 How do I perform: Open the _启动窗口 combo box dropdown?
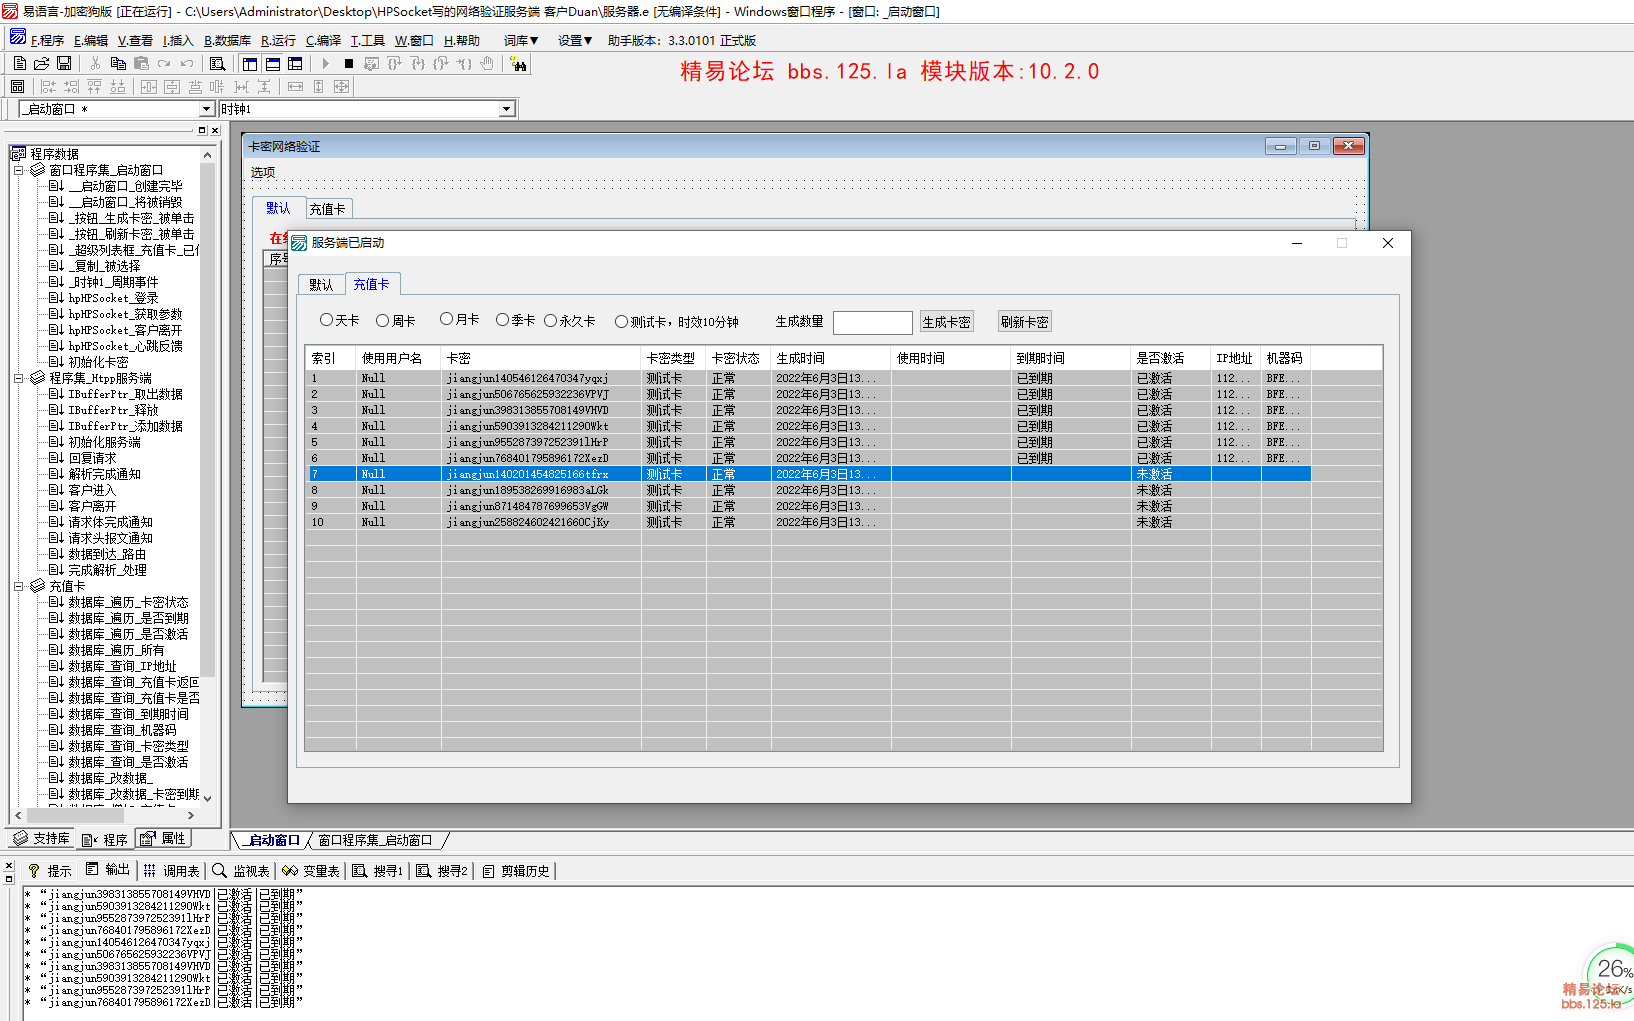click(x=207, y=109)
